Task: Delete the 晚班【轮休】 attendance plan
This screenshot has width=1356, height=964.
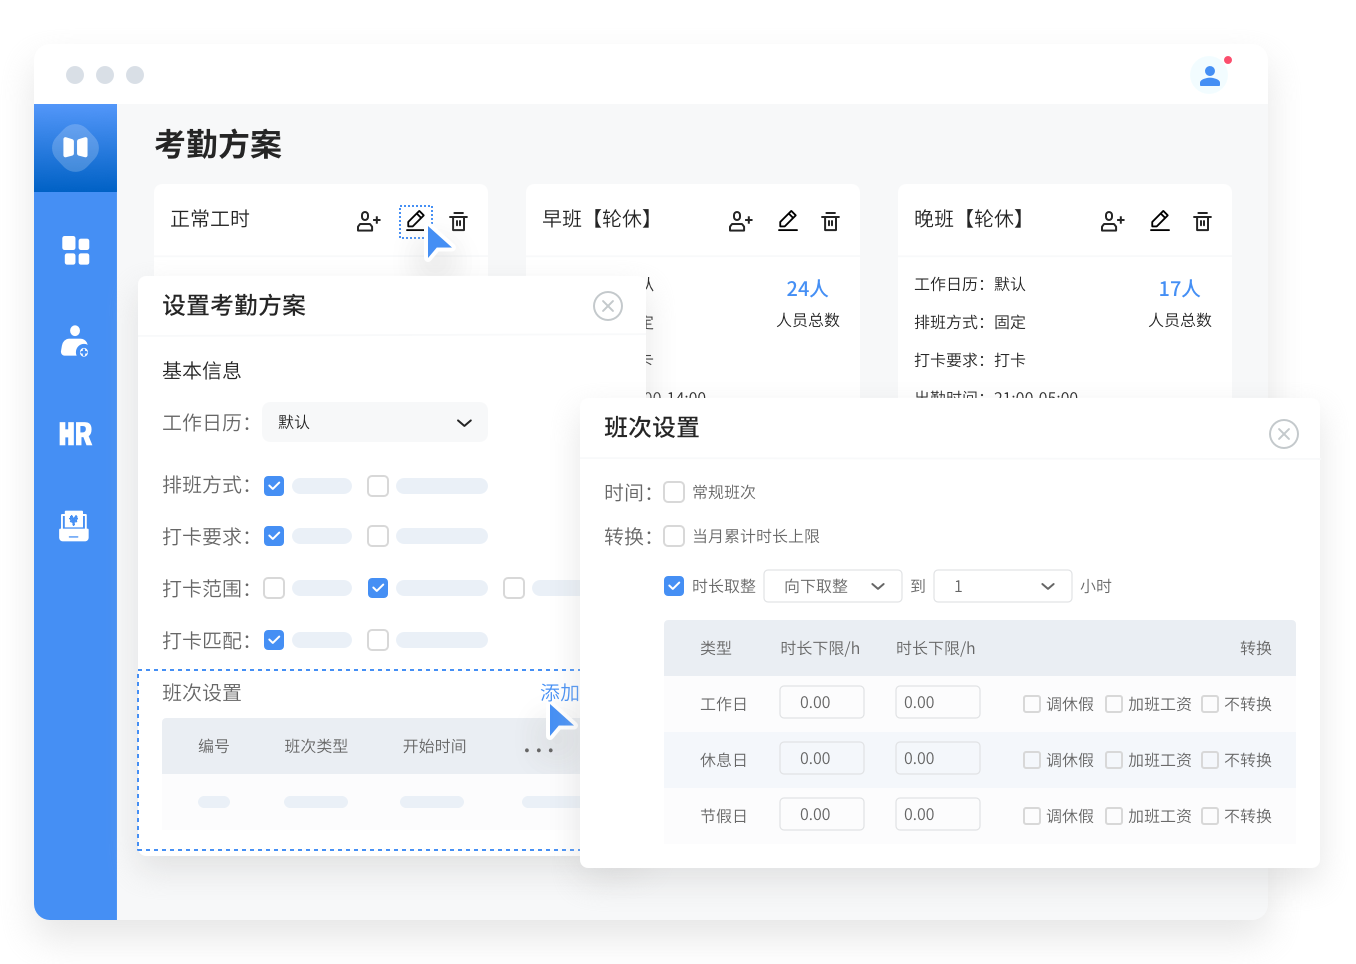Action: 1202,221
